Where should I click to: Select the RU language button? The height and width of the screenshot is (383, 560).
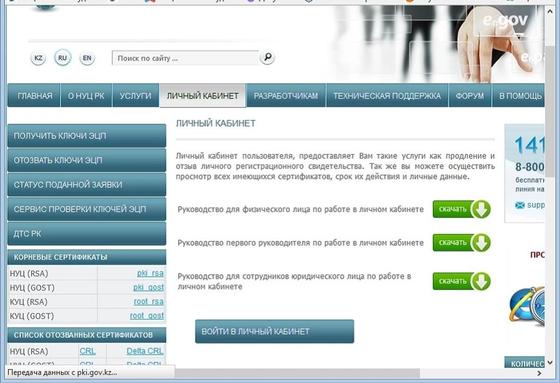pyautogui.click(x=62, y=58)
